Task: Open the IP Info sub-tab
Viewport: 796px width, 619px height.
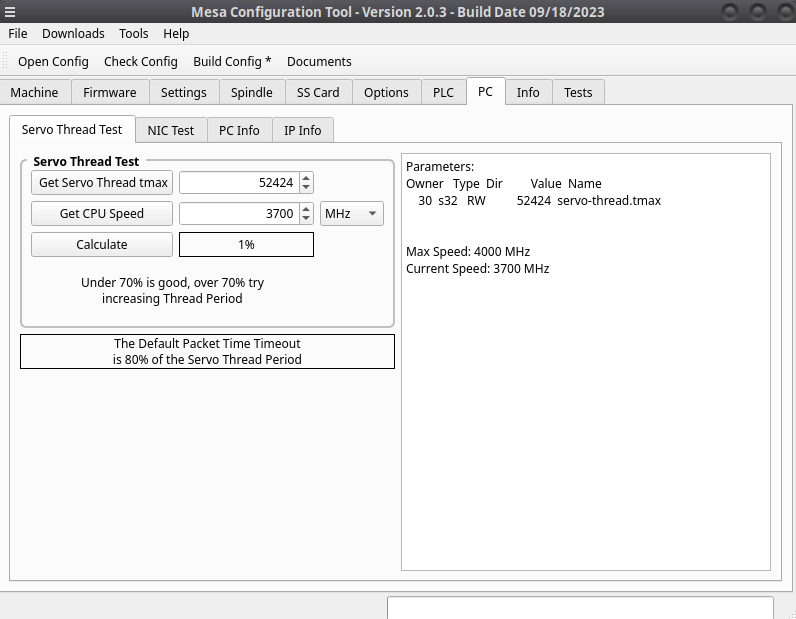Action: pos(303,131)
